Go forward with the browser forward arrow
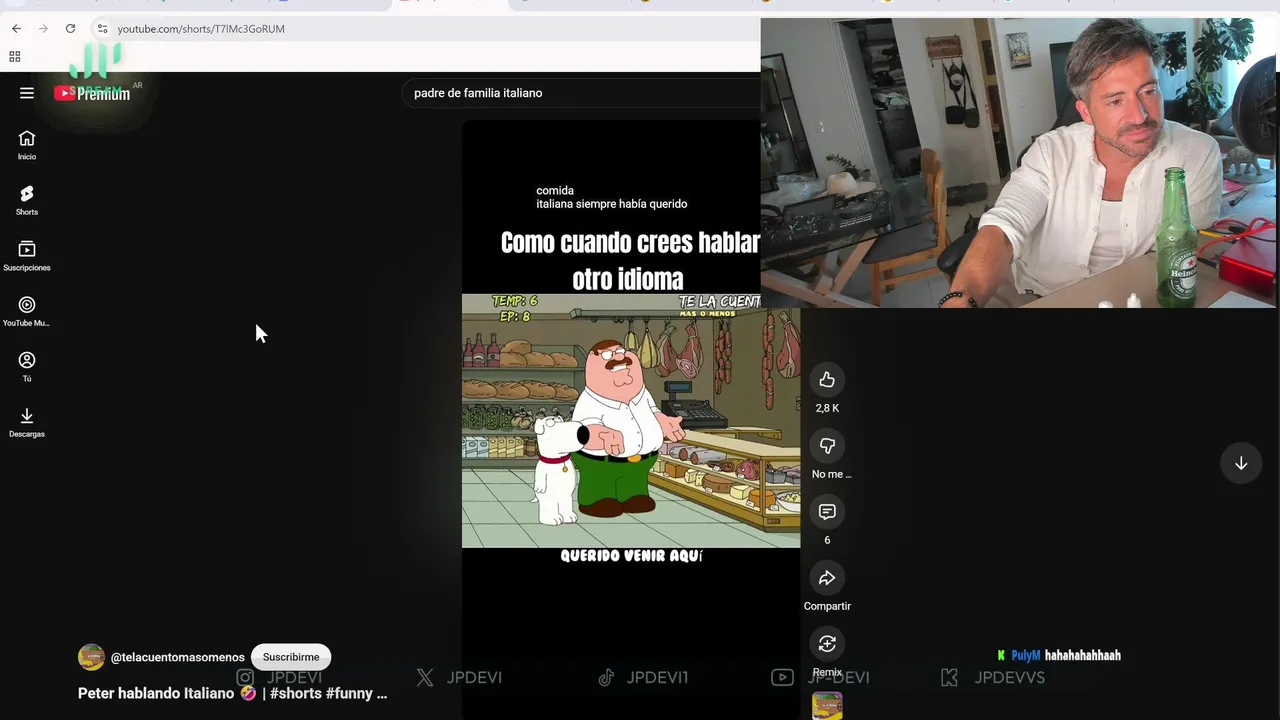The height and width of the screenshot is (720, 1280). click(43, 29)
